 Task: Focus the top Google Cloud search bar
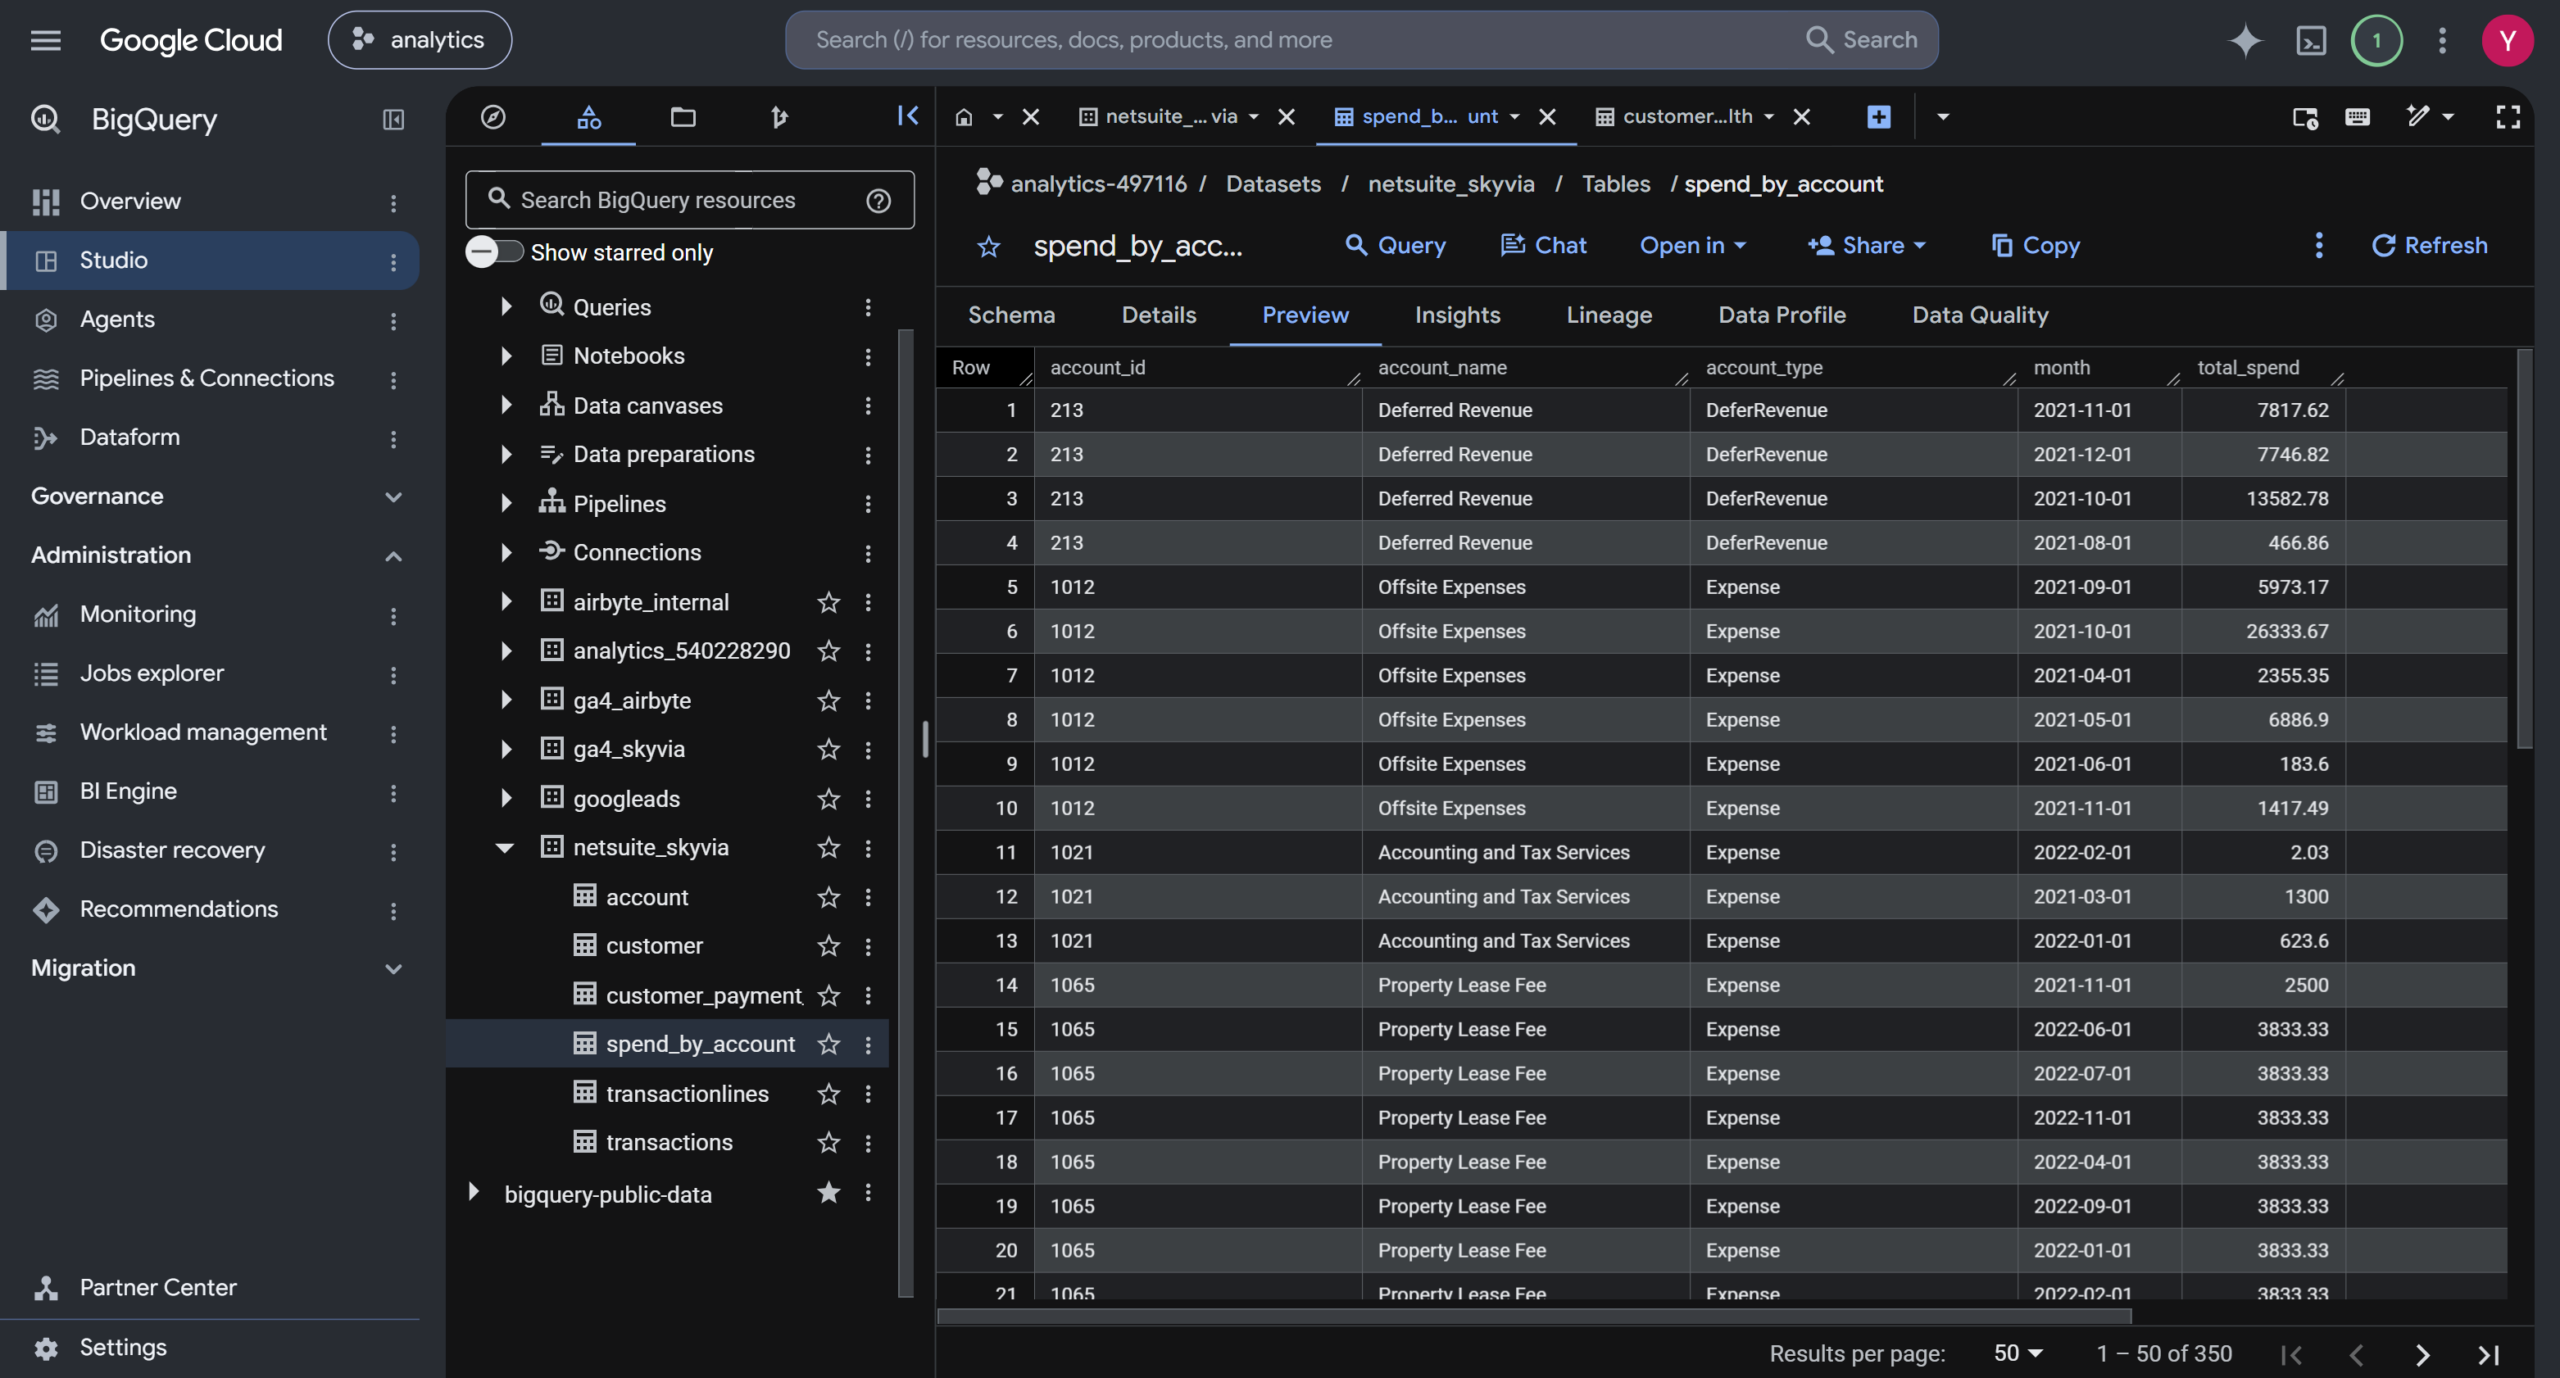pyautogui.click(x=1361, y=40)
